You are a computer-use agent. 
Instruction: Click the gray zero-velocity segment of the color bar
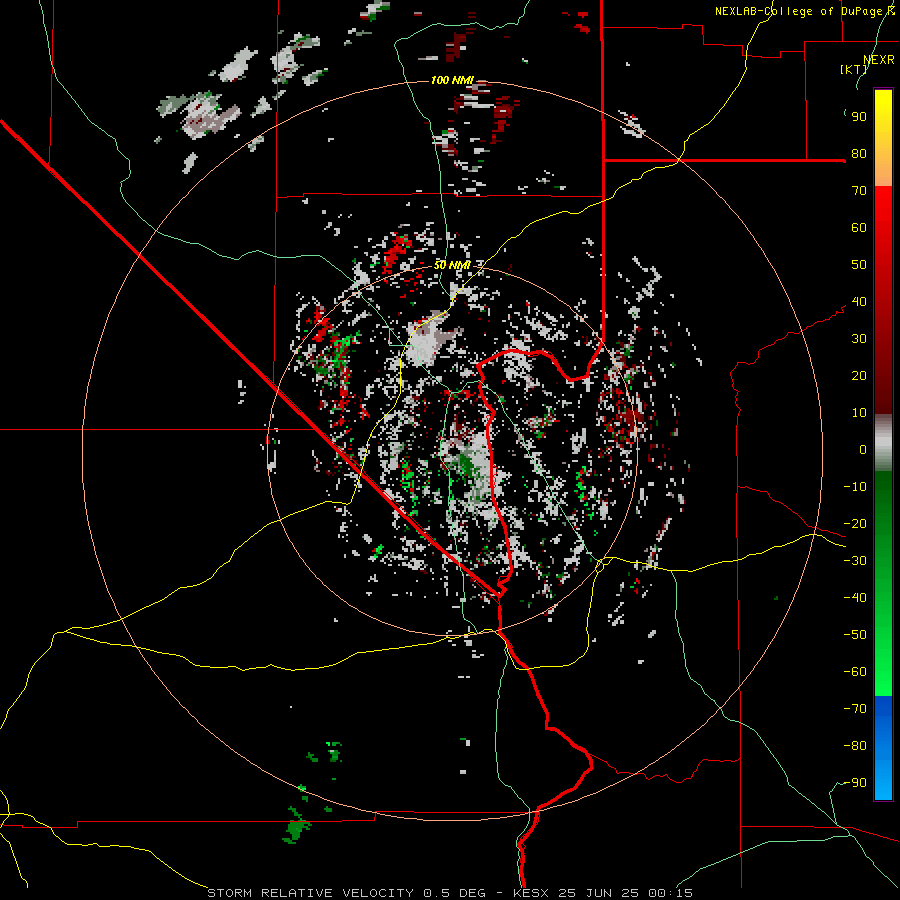tap(883, 443)
